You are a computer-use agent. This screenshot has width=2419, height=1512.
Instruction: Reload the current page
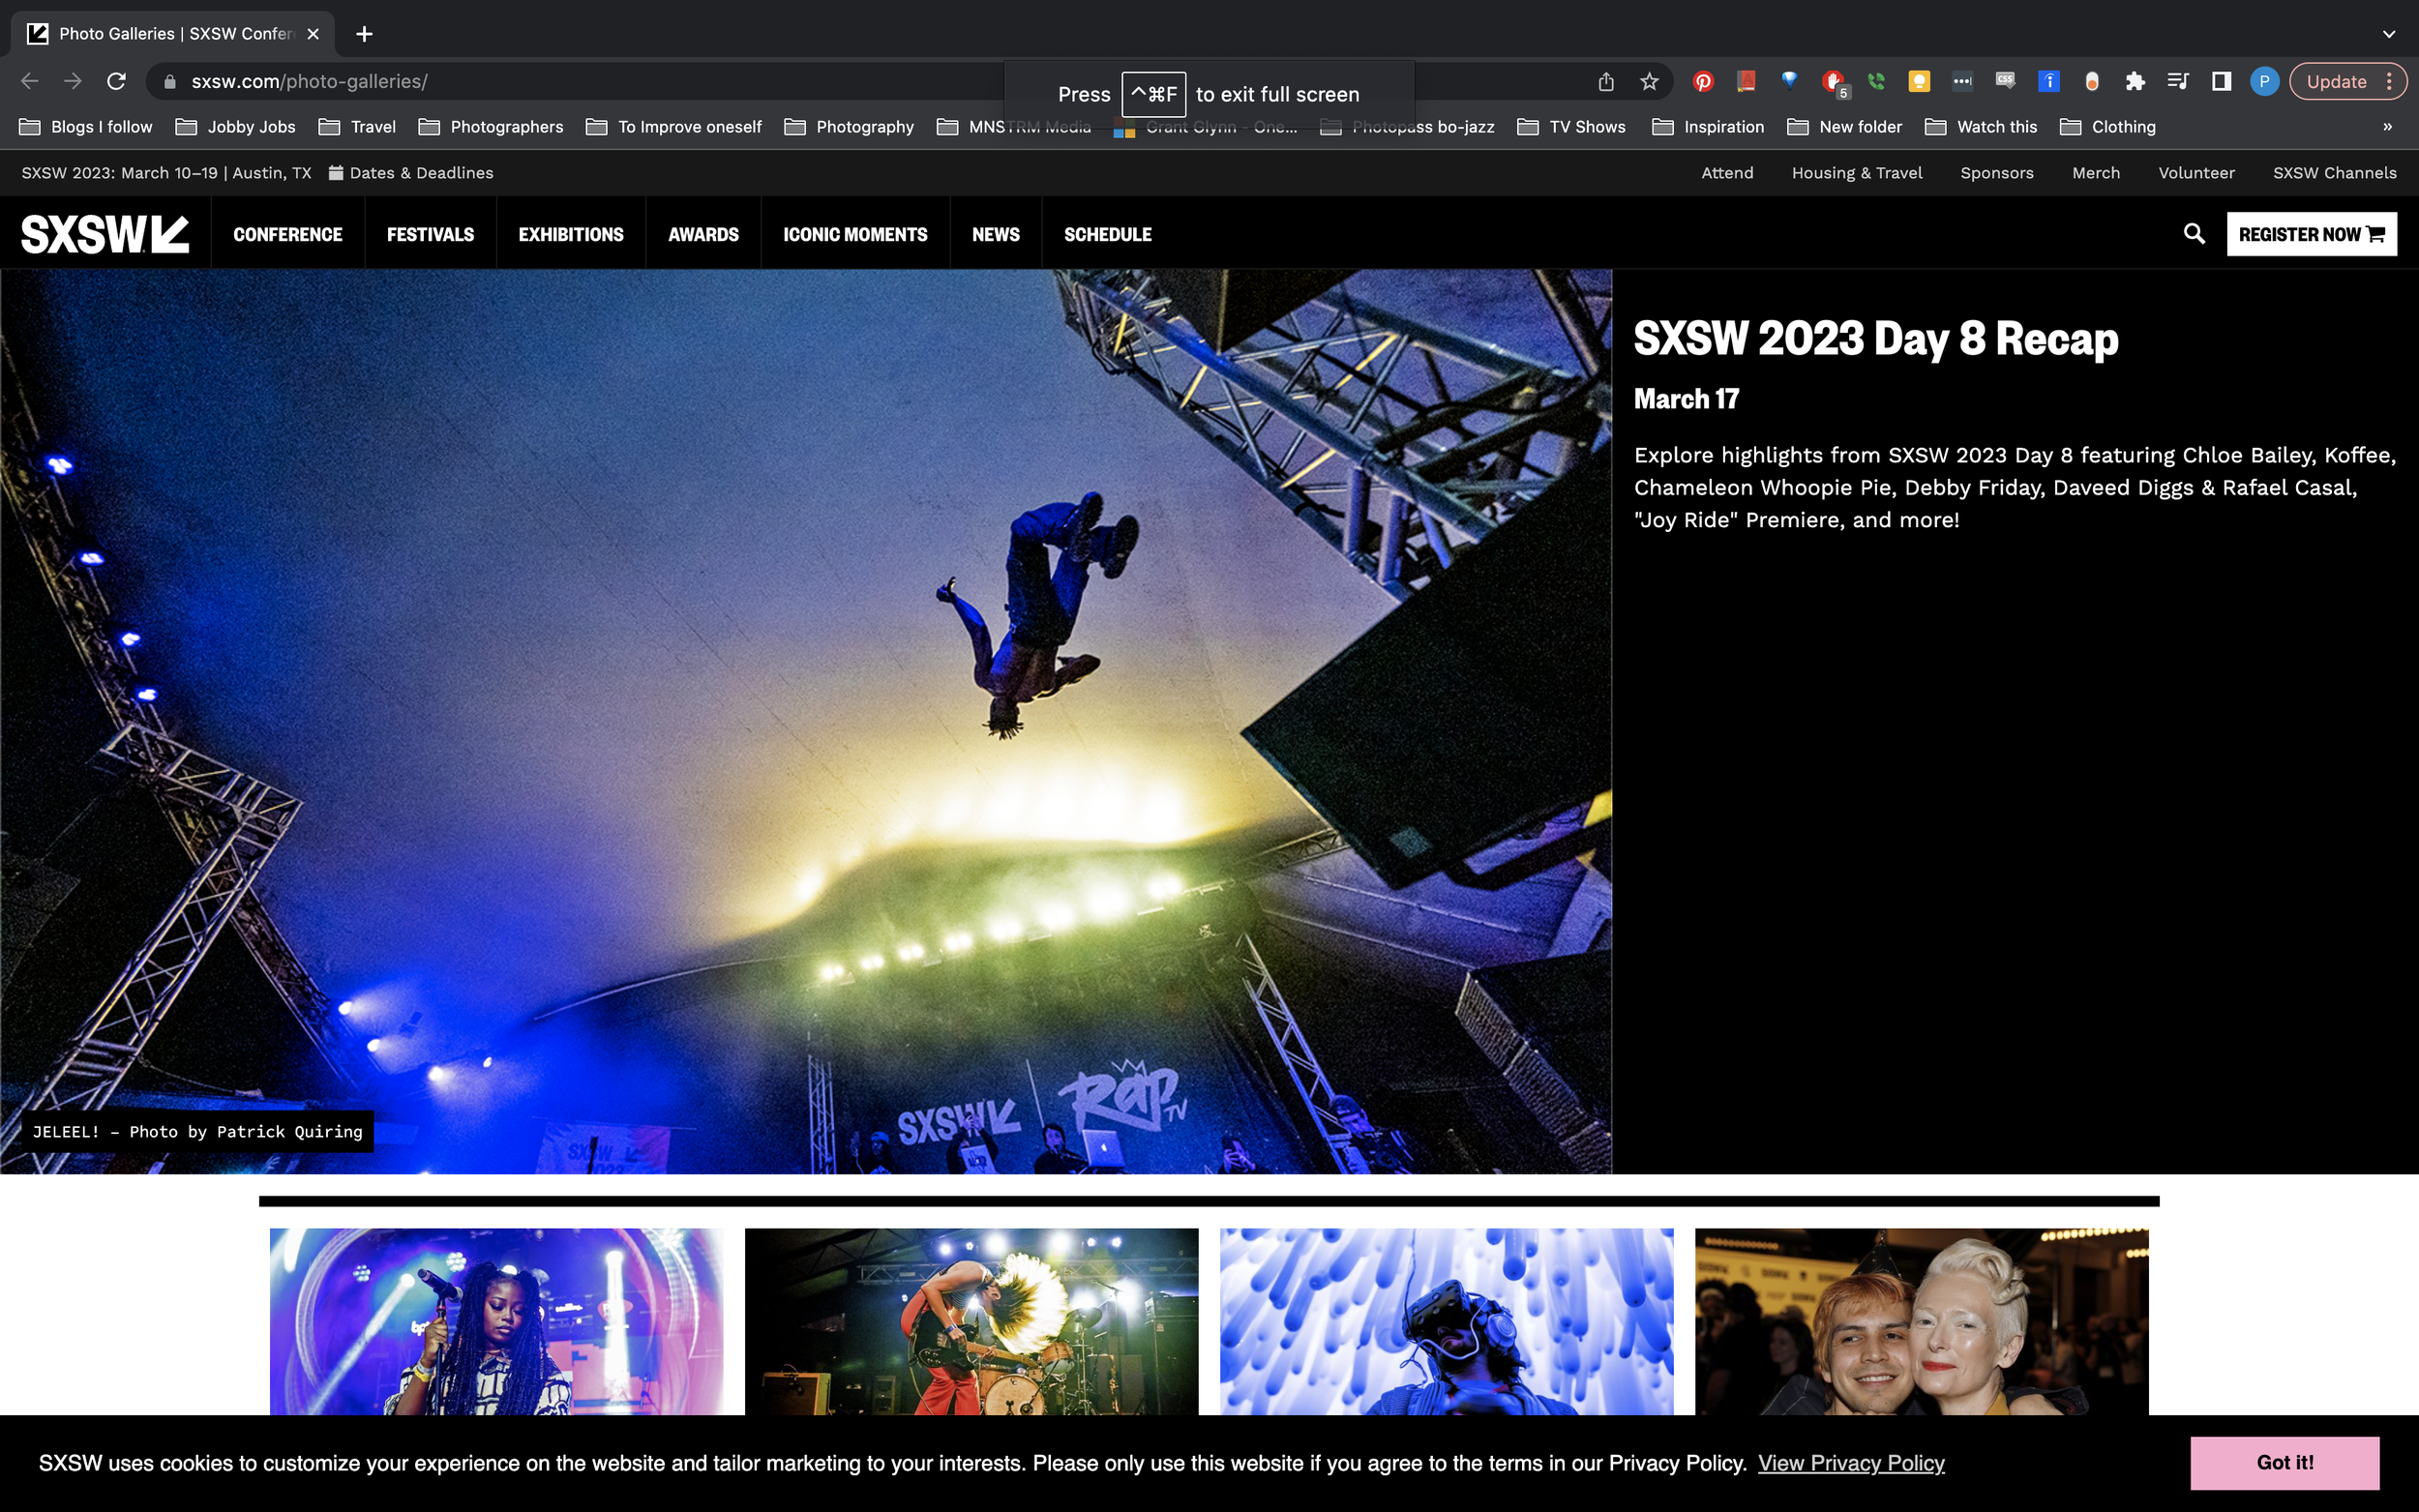[117, 81]
